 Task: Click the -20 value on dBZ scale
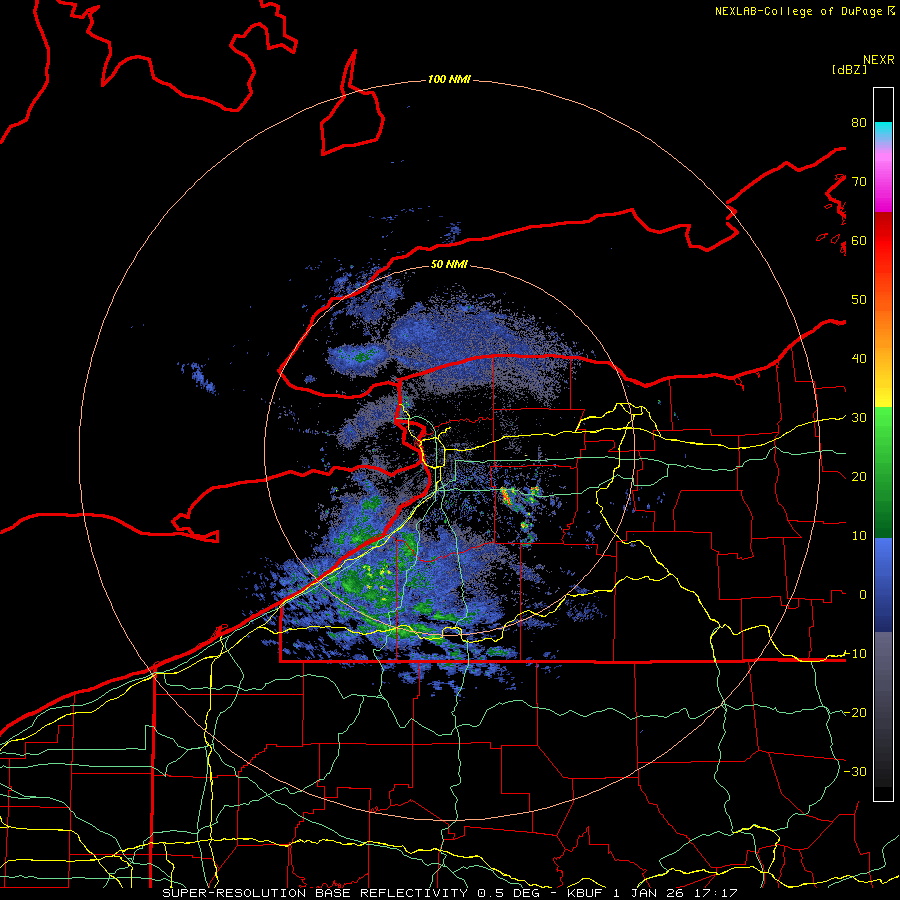(855, 712)
